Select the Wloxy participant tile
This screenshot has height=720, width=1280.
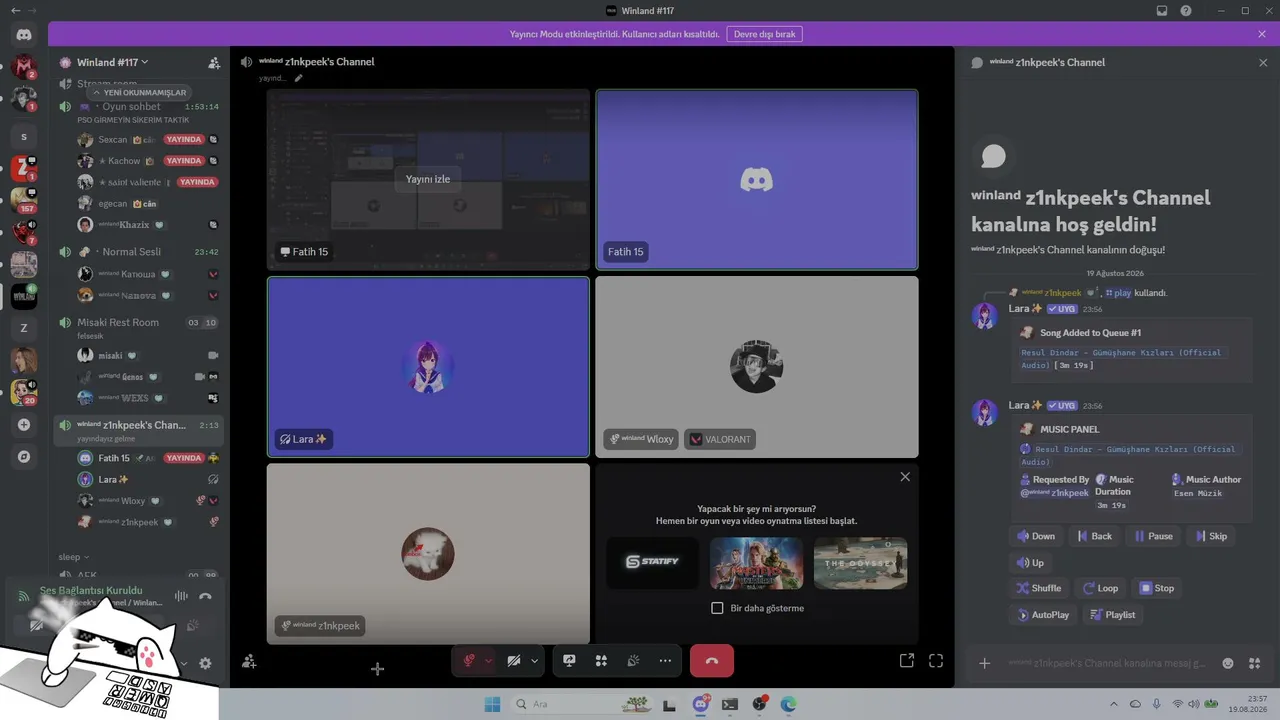click(x=756, y=367)
